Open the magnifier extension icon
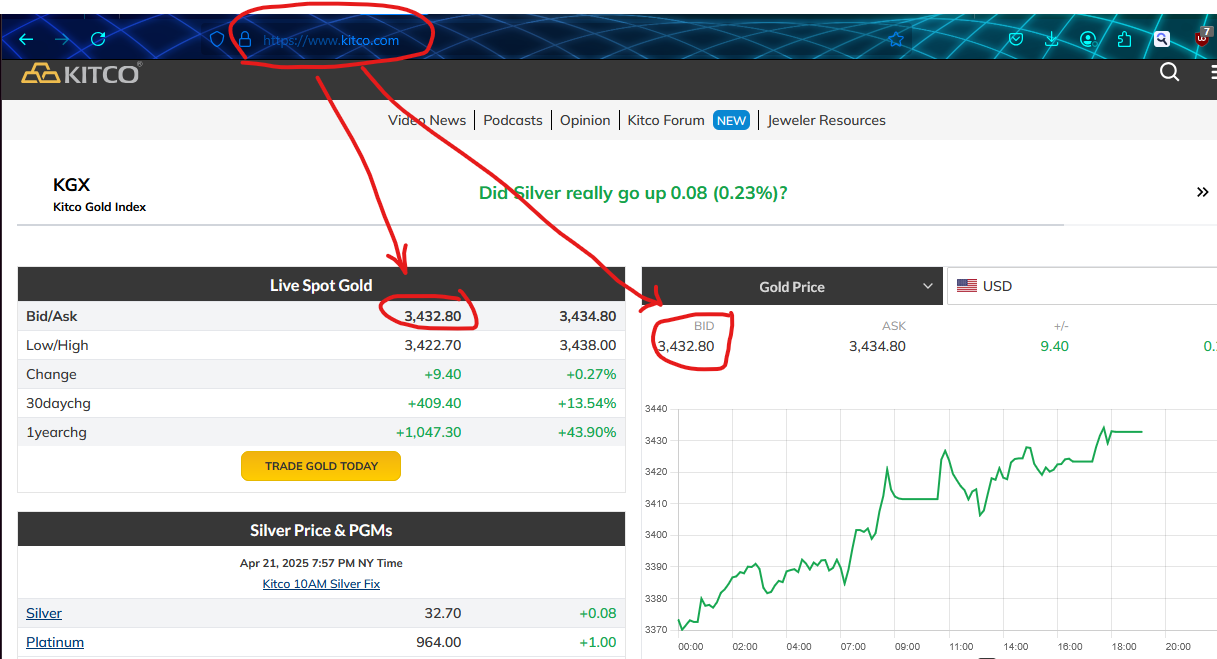The height and width of the screenshot is (659, 1217). 1162,39
